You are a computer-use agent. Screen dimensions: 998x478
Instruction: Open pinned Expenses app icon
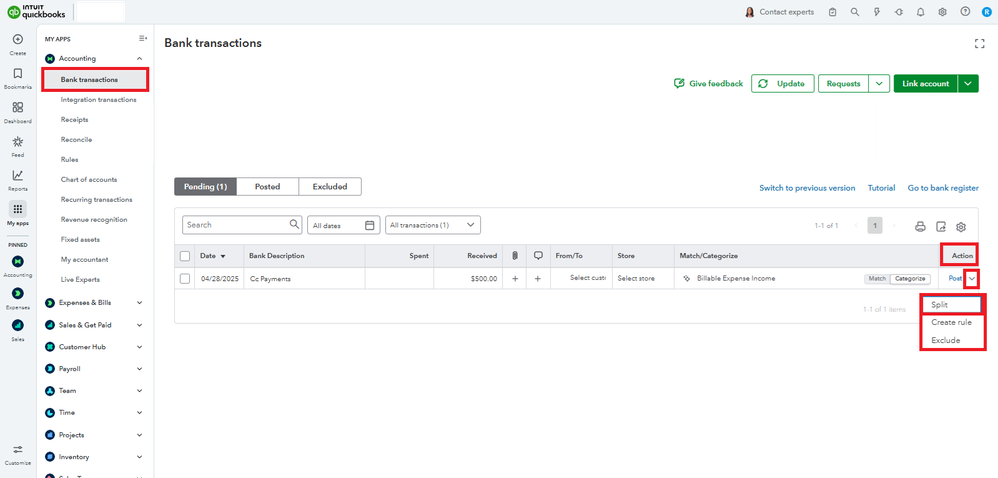[18, 293]
